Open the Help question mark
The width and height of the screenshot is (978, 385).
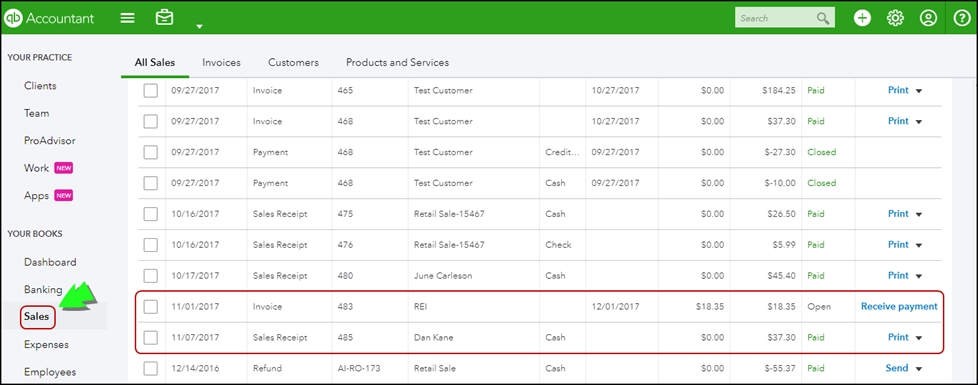(x=962, y=18)
